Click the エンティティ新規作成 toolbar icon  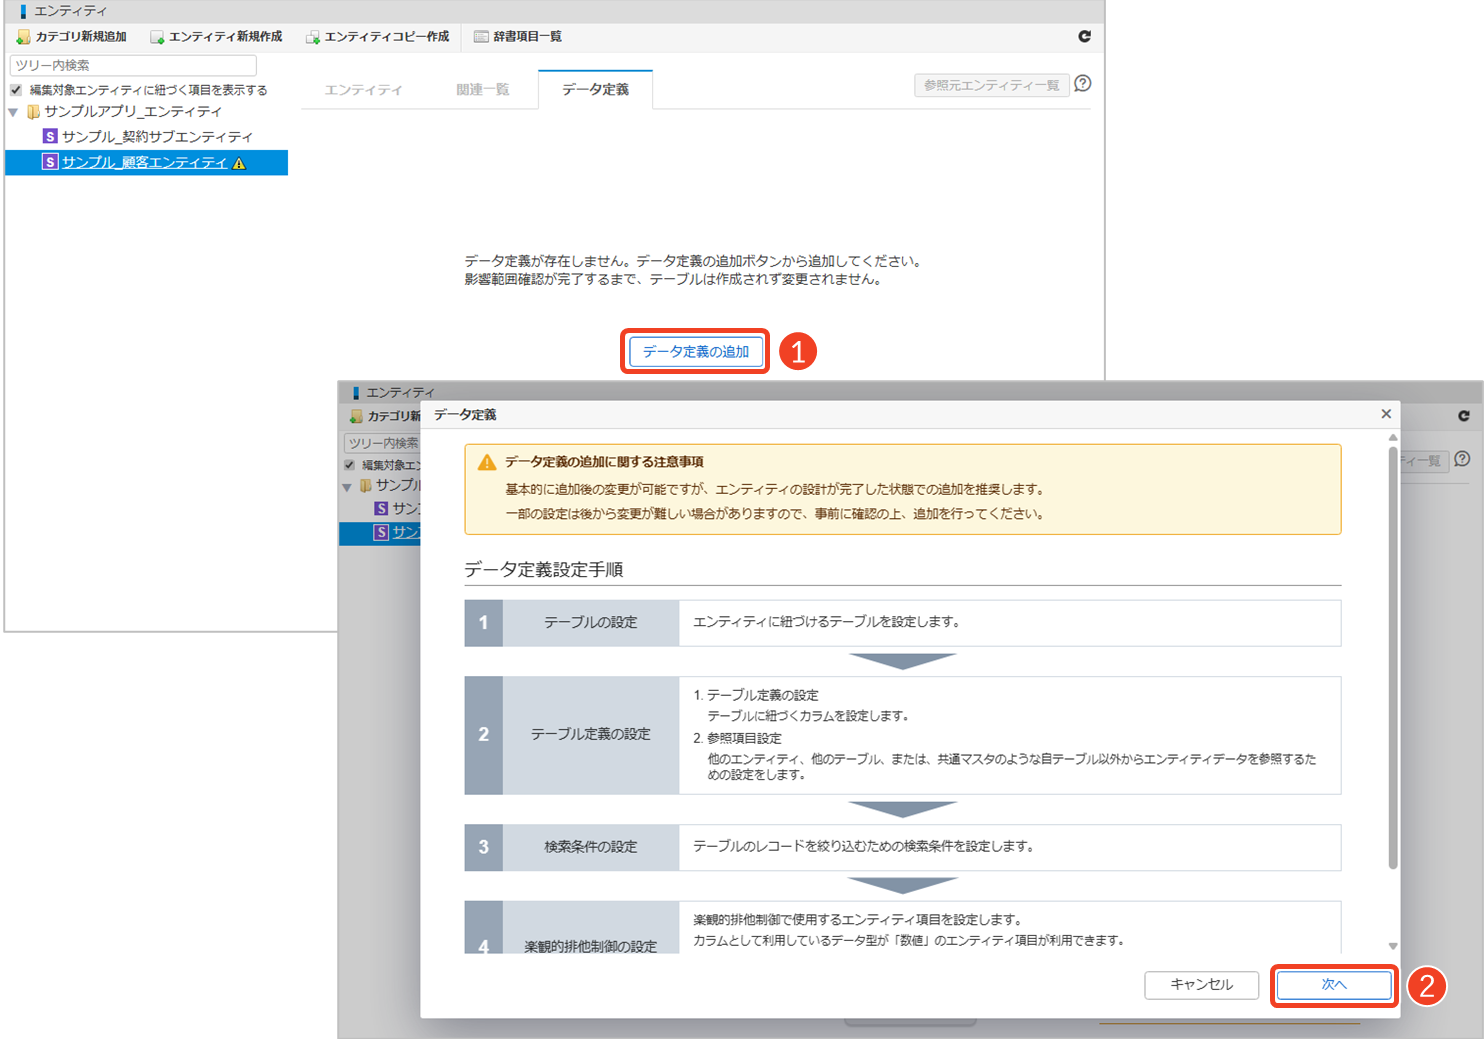pyautogui.click(x=157, y=37)
